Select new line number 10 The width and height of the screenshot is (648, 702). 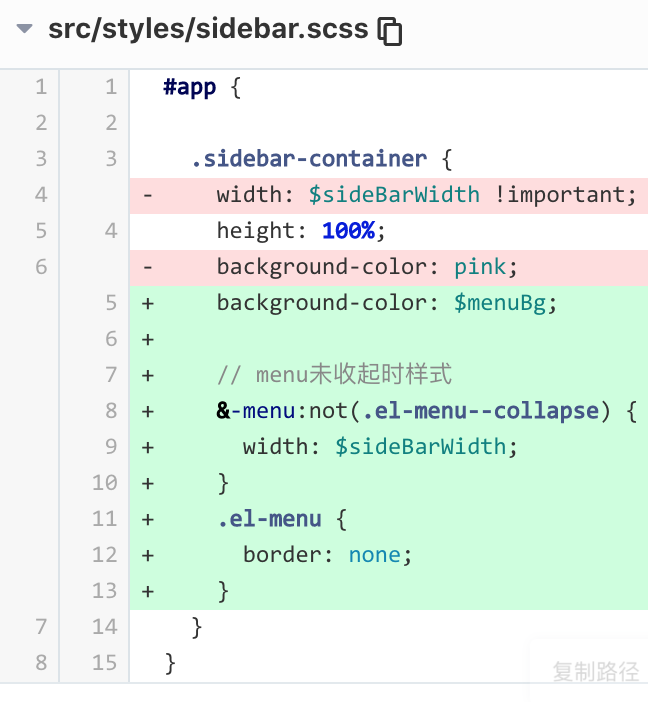tap(105, 483)
